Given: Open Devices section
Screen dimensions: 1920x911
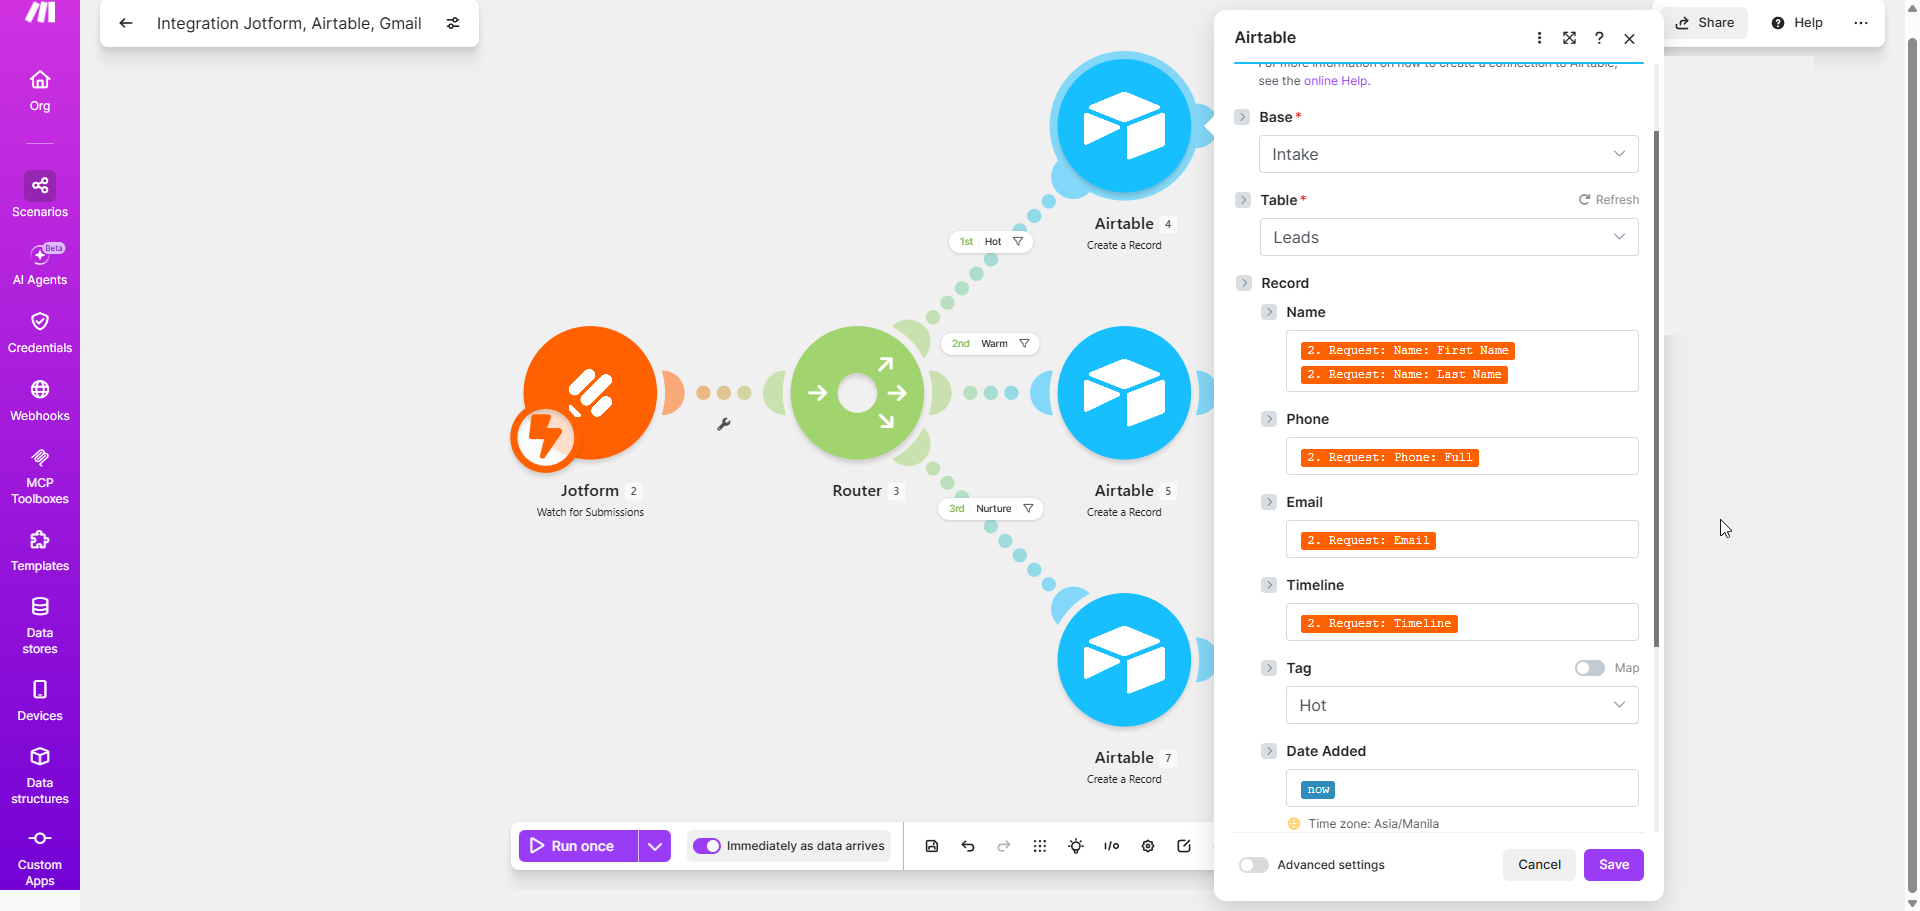Looking at the screenshot, I should (40, 700).
